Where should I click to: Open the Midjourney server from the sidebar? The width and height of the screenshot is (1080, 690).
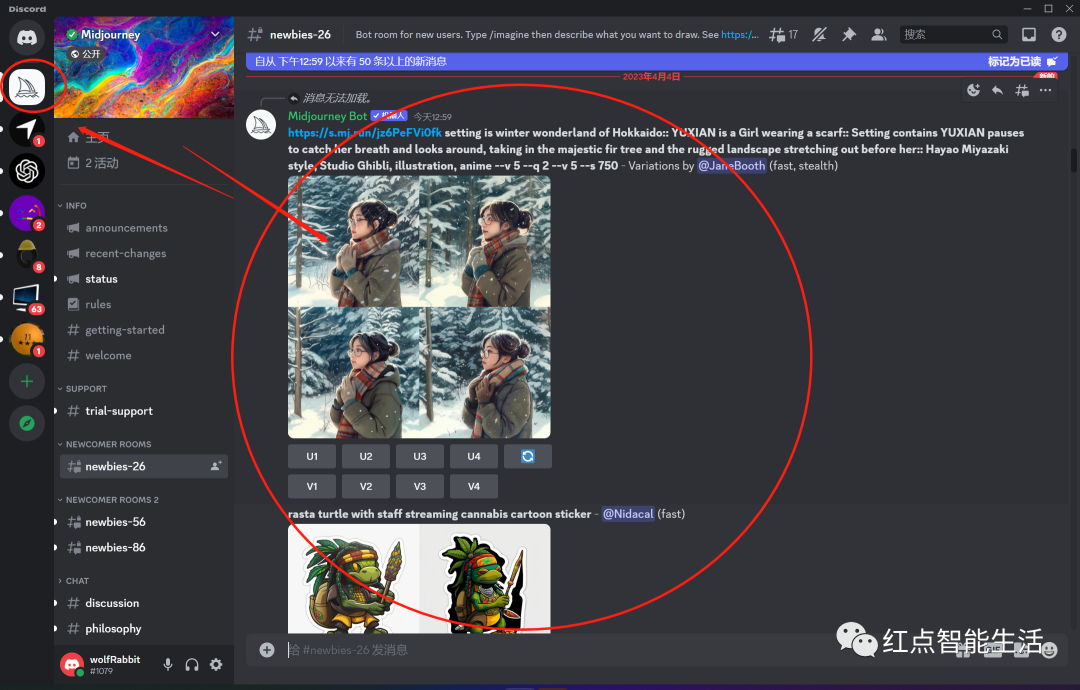pos(27,87)
